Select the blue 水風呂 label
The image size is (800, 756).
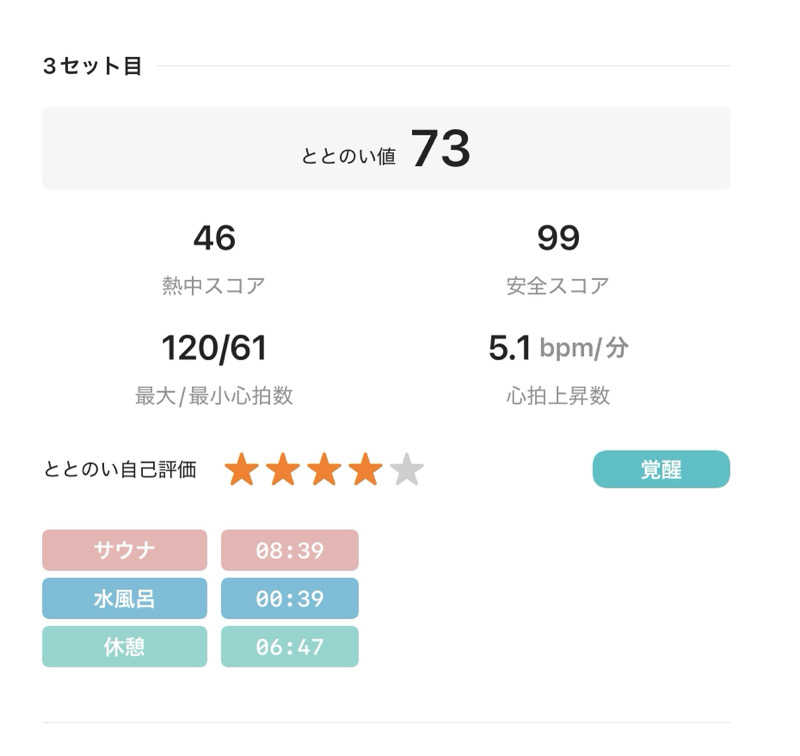click(124, 599)
